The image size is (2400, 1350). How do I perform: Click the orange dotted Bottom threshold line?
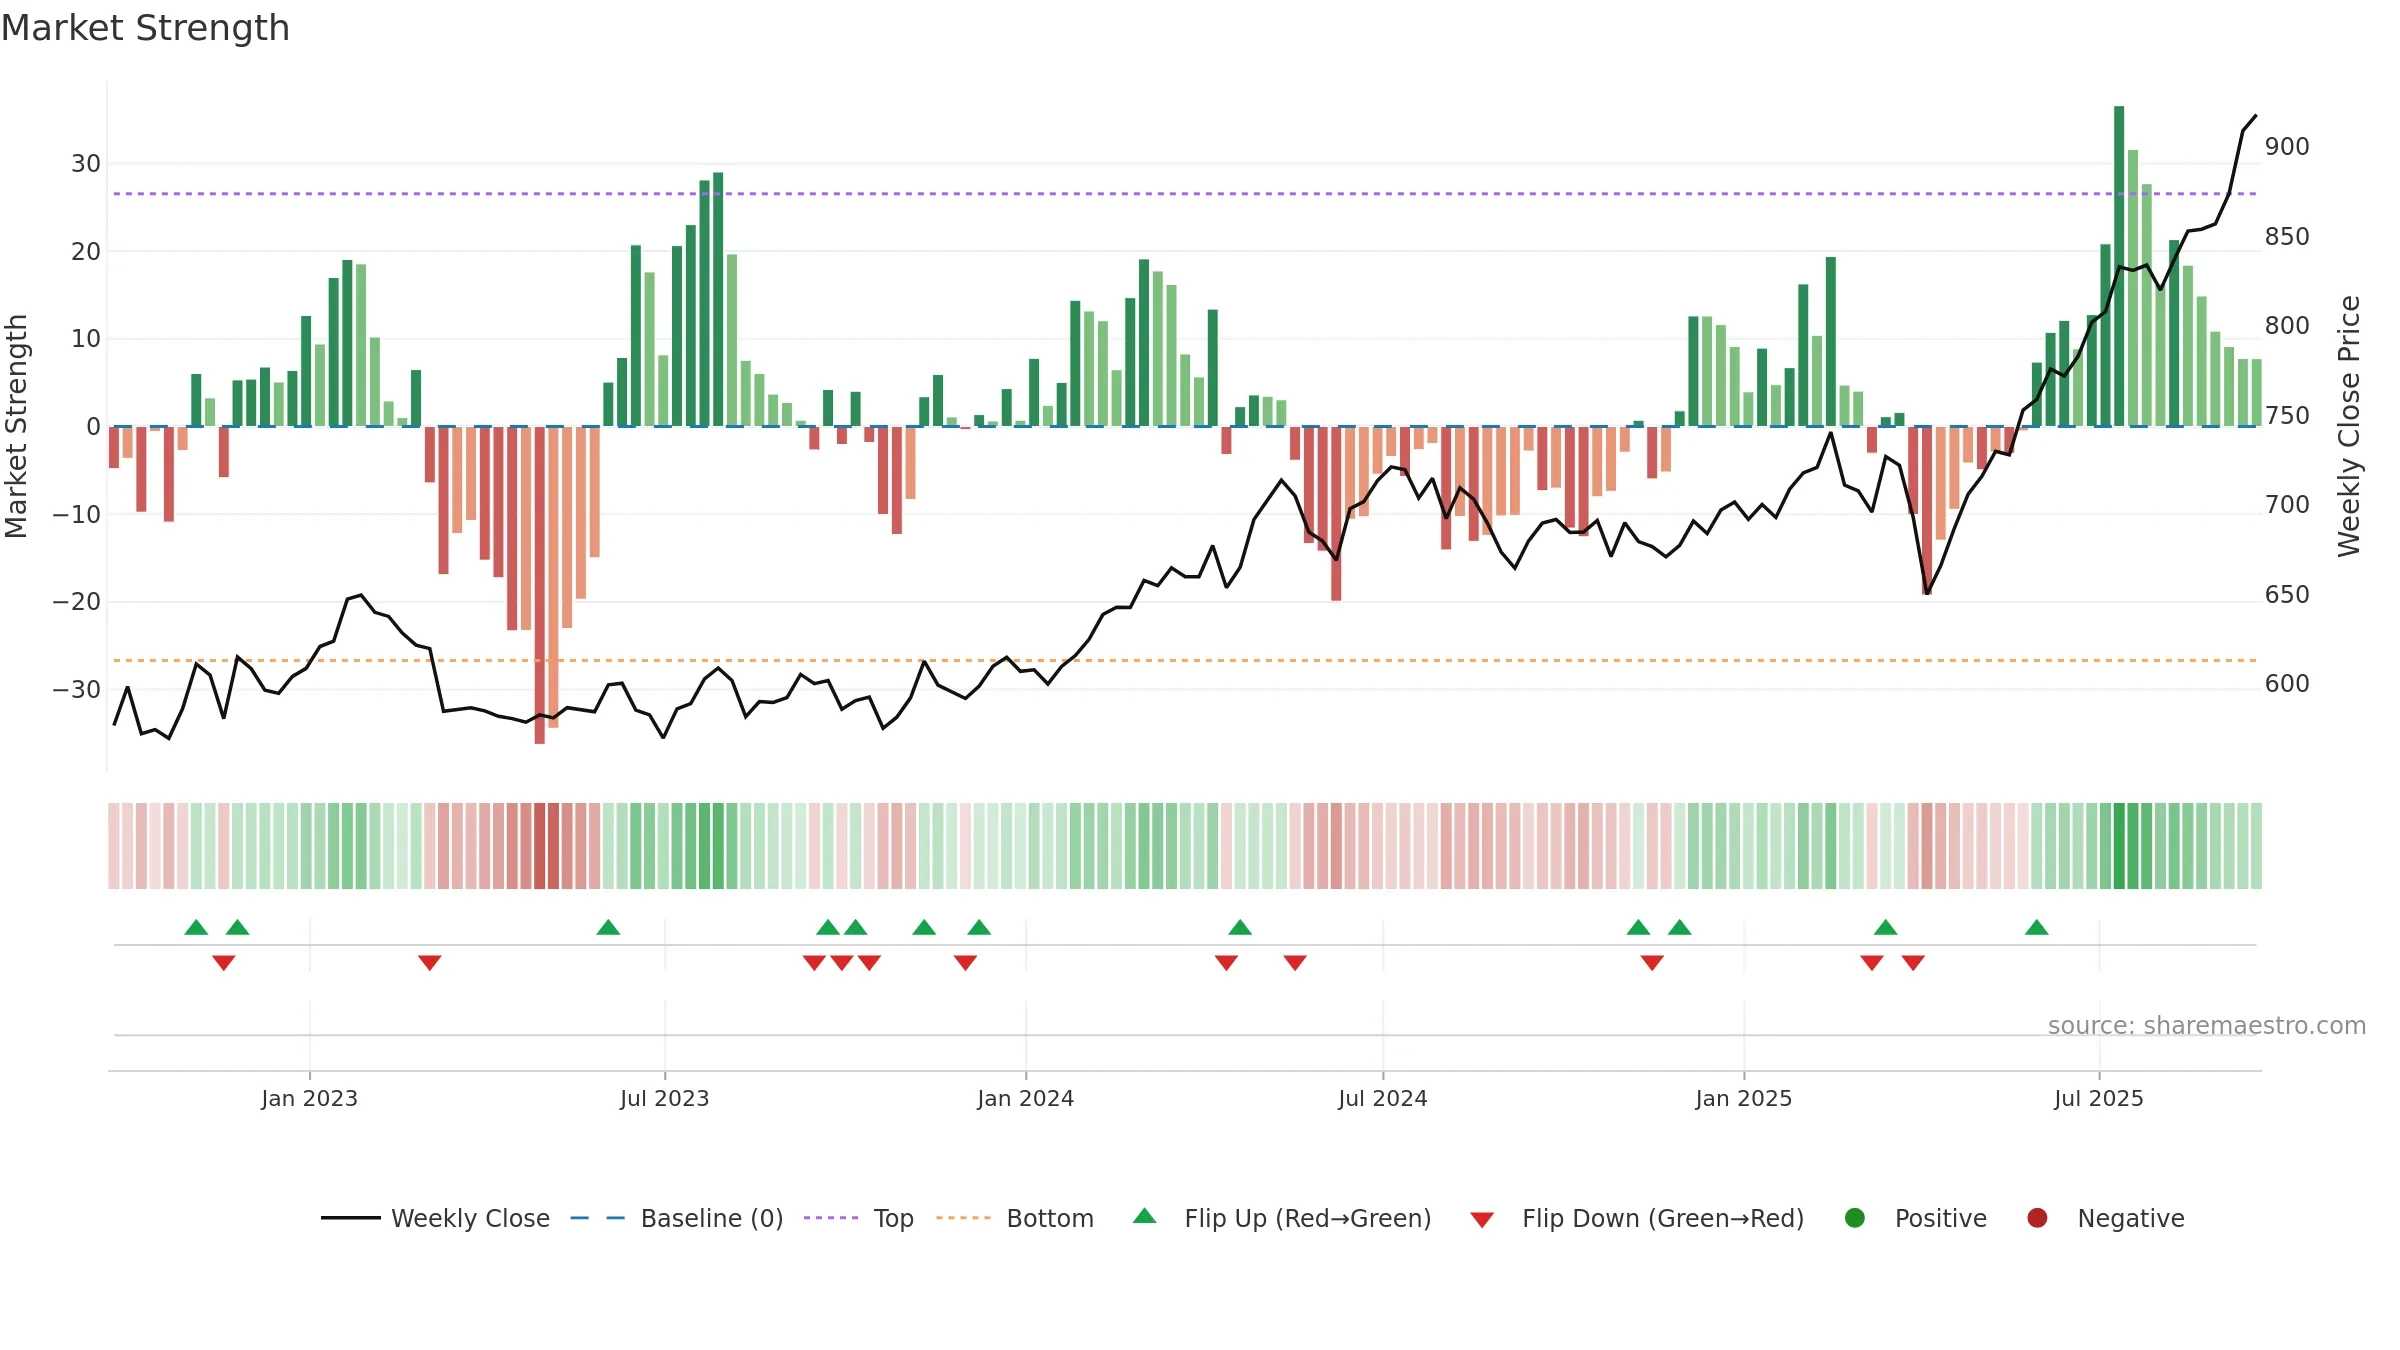point(1185,660)
